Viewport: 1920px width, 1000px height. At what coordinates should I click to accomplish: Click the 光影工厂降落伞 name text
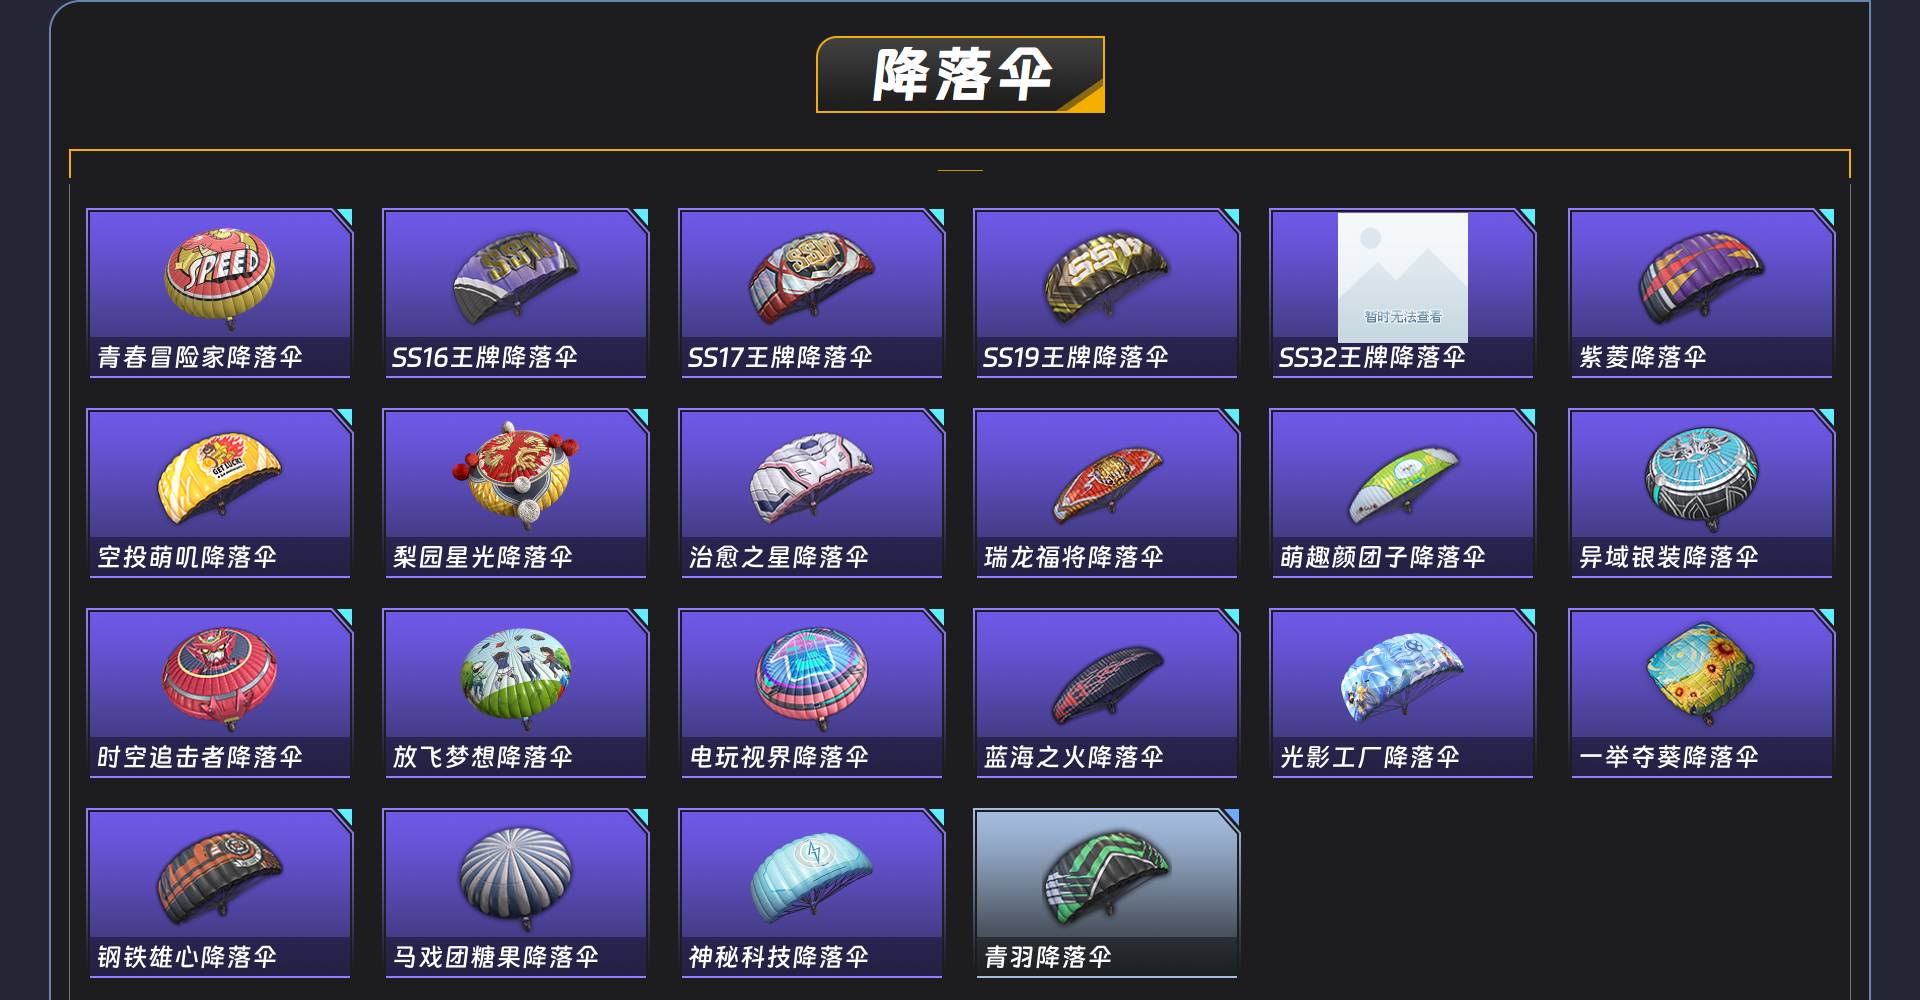[1370, 757]
